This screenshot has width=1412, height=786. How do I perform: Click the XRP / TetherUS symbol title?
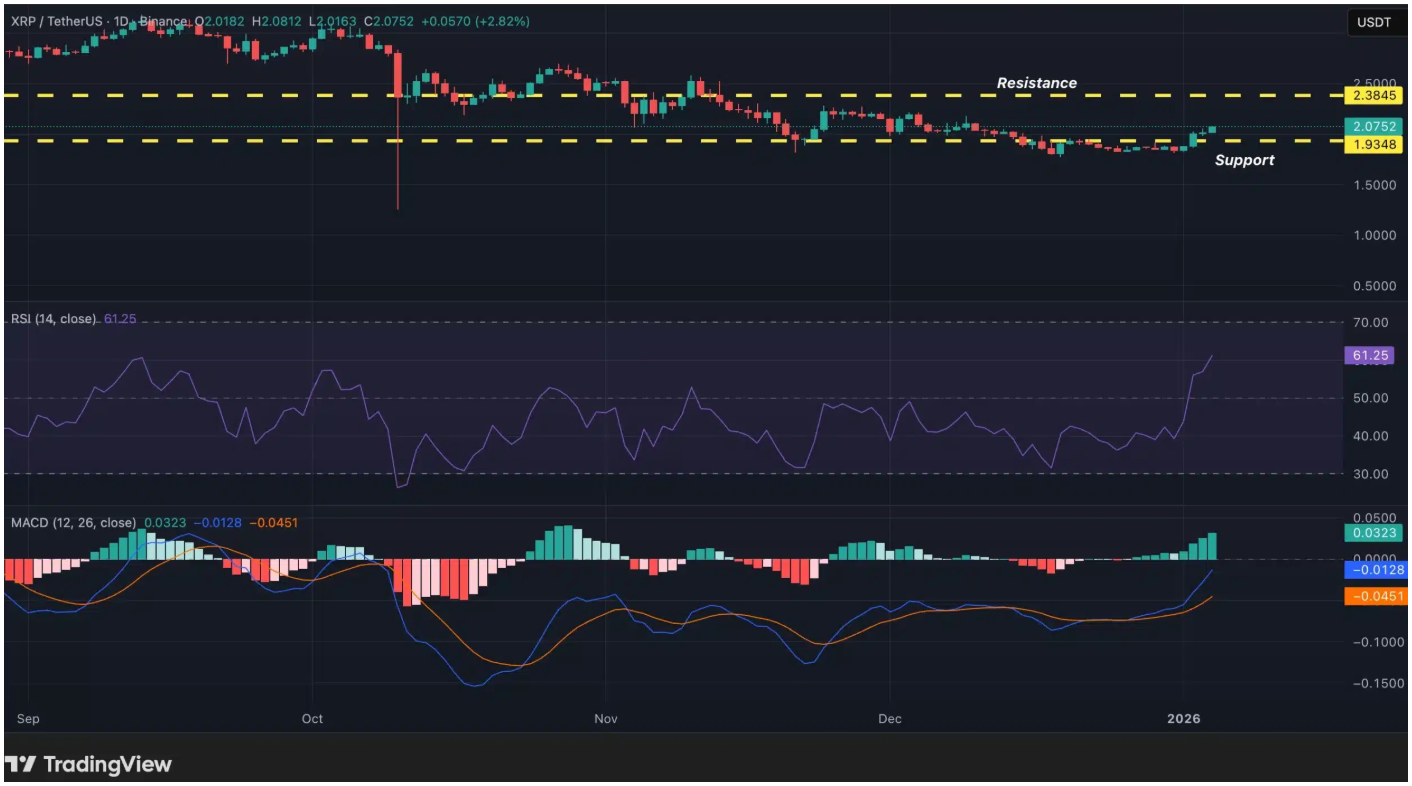point(55,21)
